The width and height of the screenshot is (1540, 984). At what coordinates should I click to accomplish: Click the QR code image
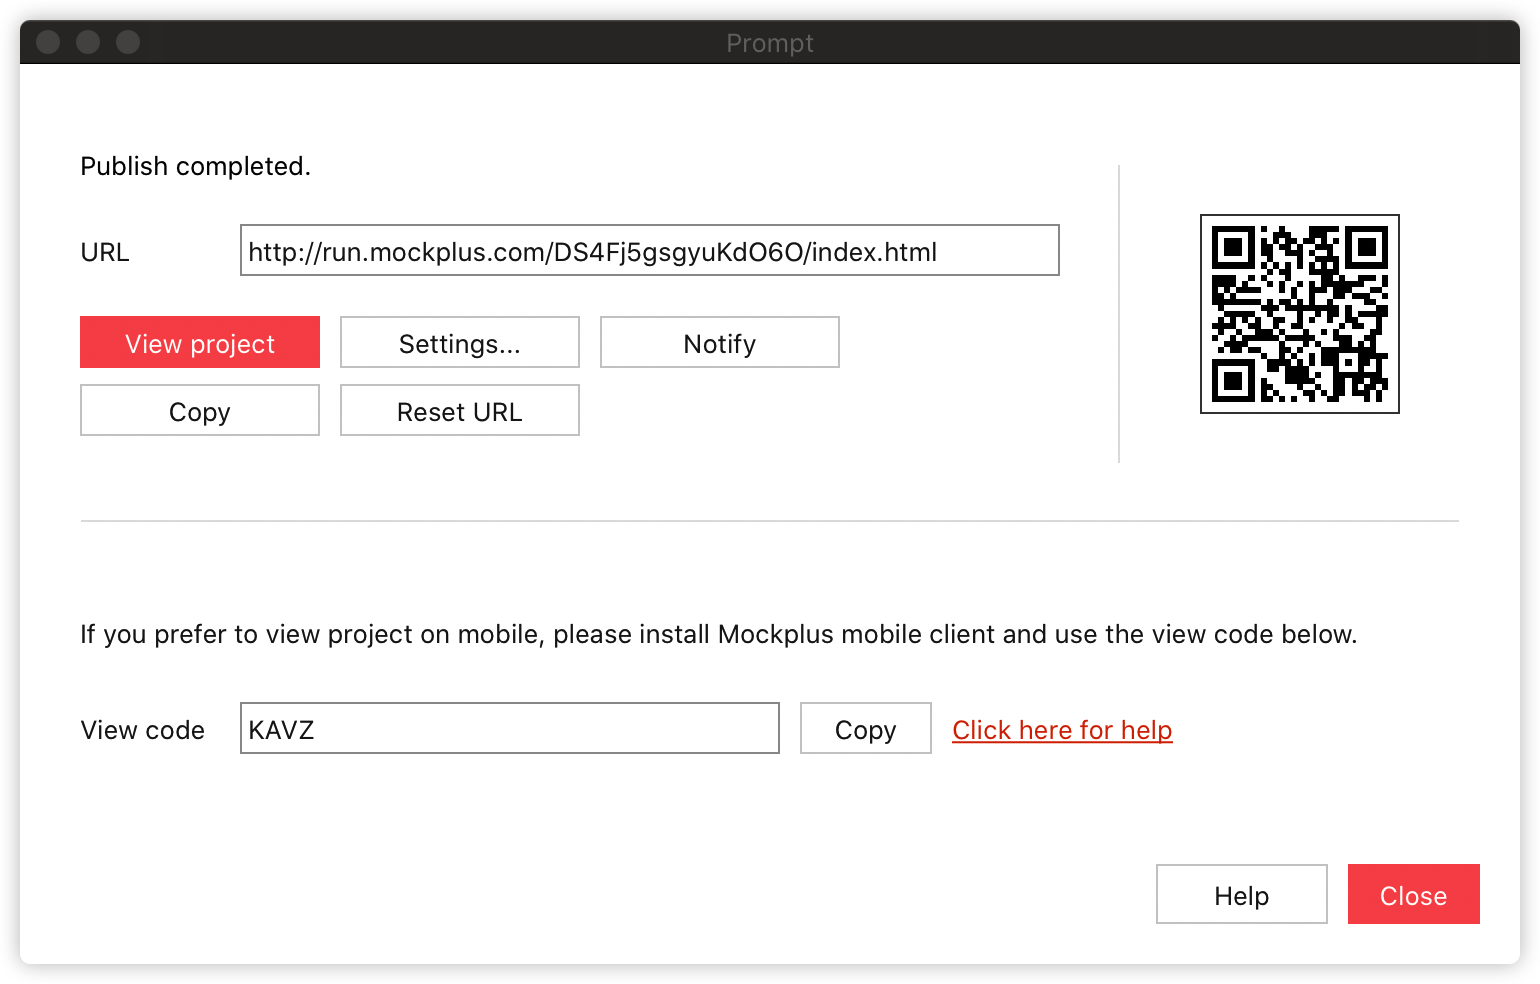(x=1300, y=314)
